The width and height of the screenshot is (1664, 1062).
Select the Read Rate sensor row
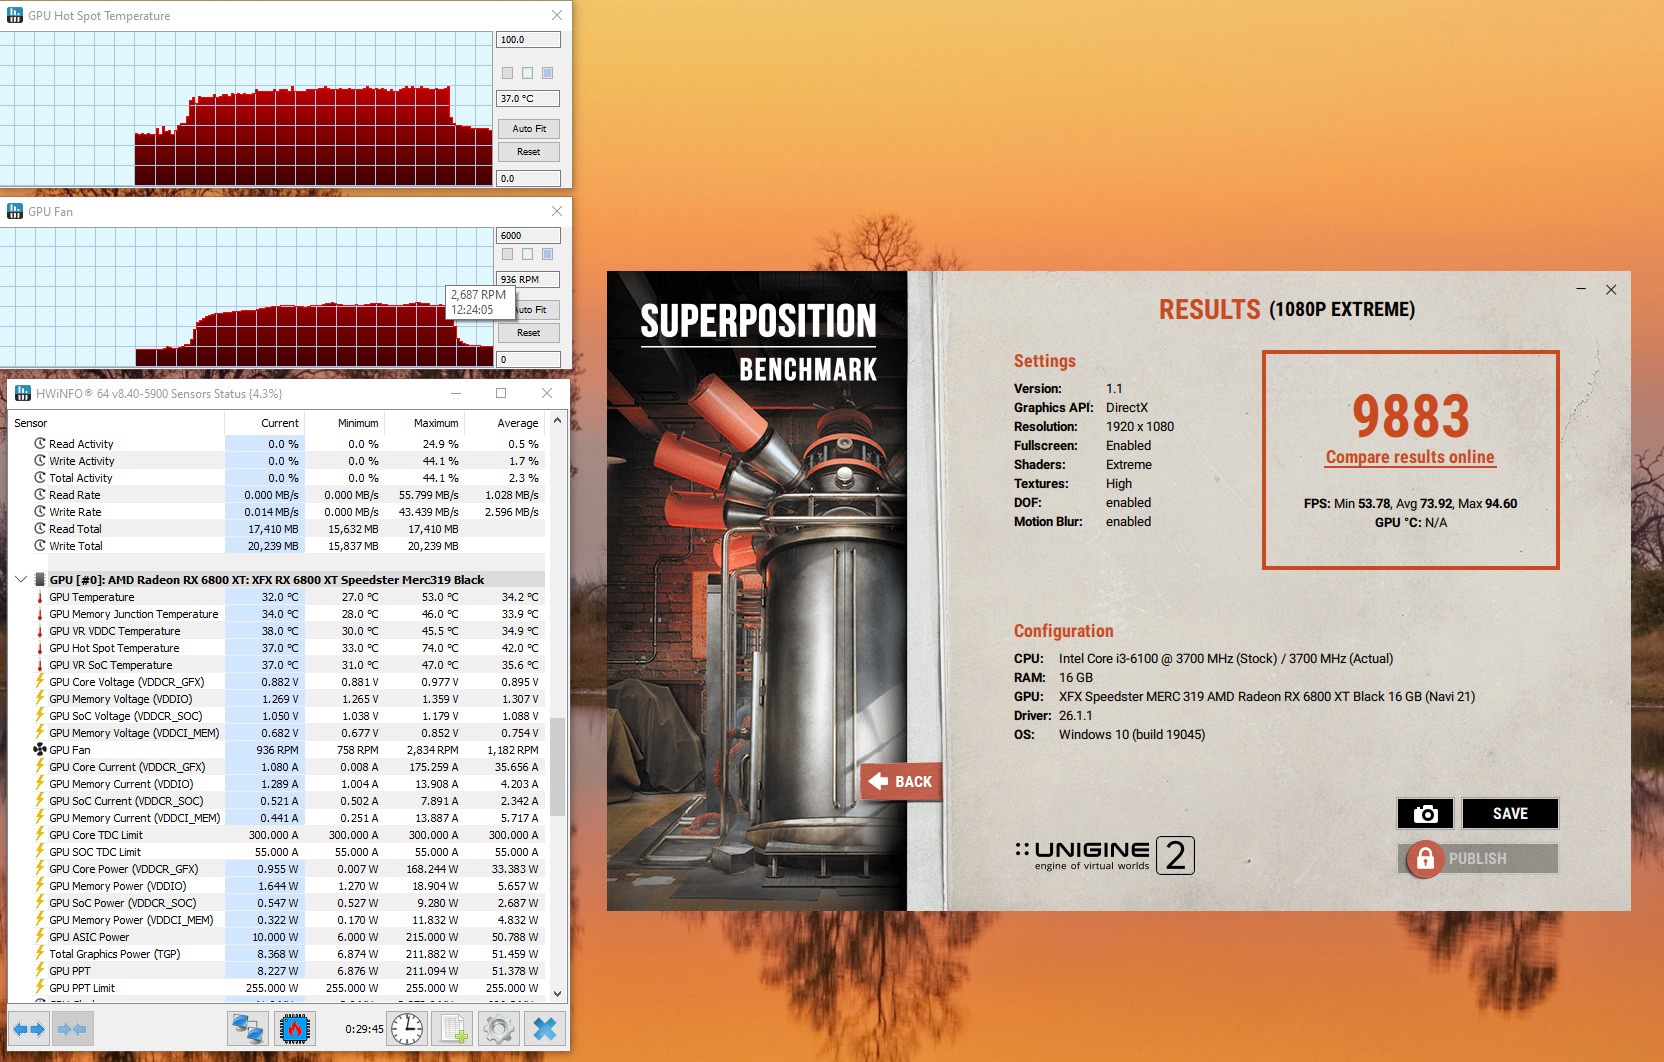pos(277,495)
